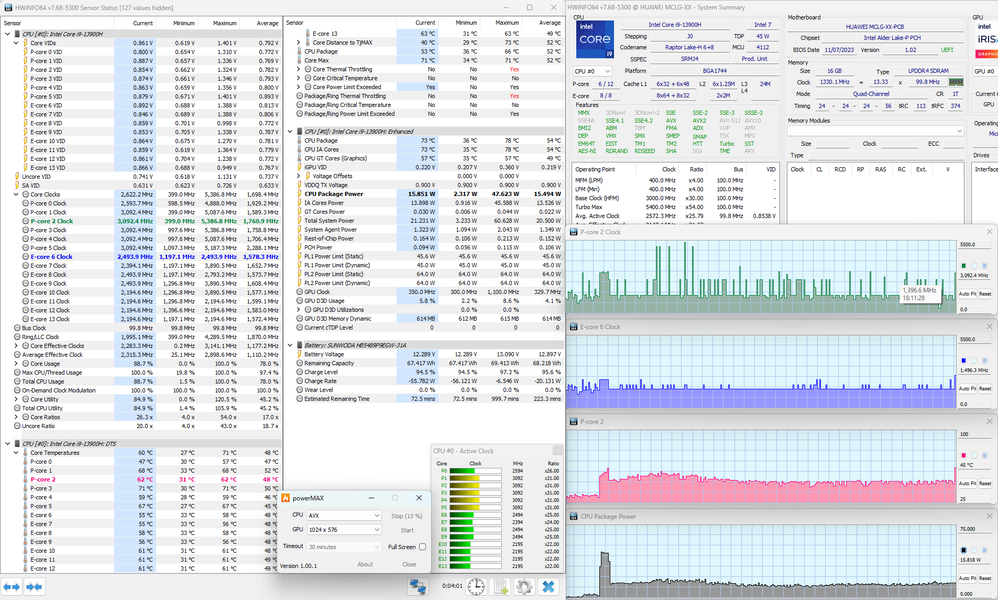
Task: Open sensor settings gear icon
Action: [523, 586]
